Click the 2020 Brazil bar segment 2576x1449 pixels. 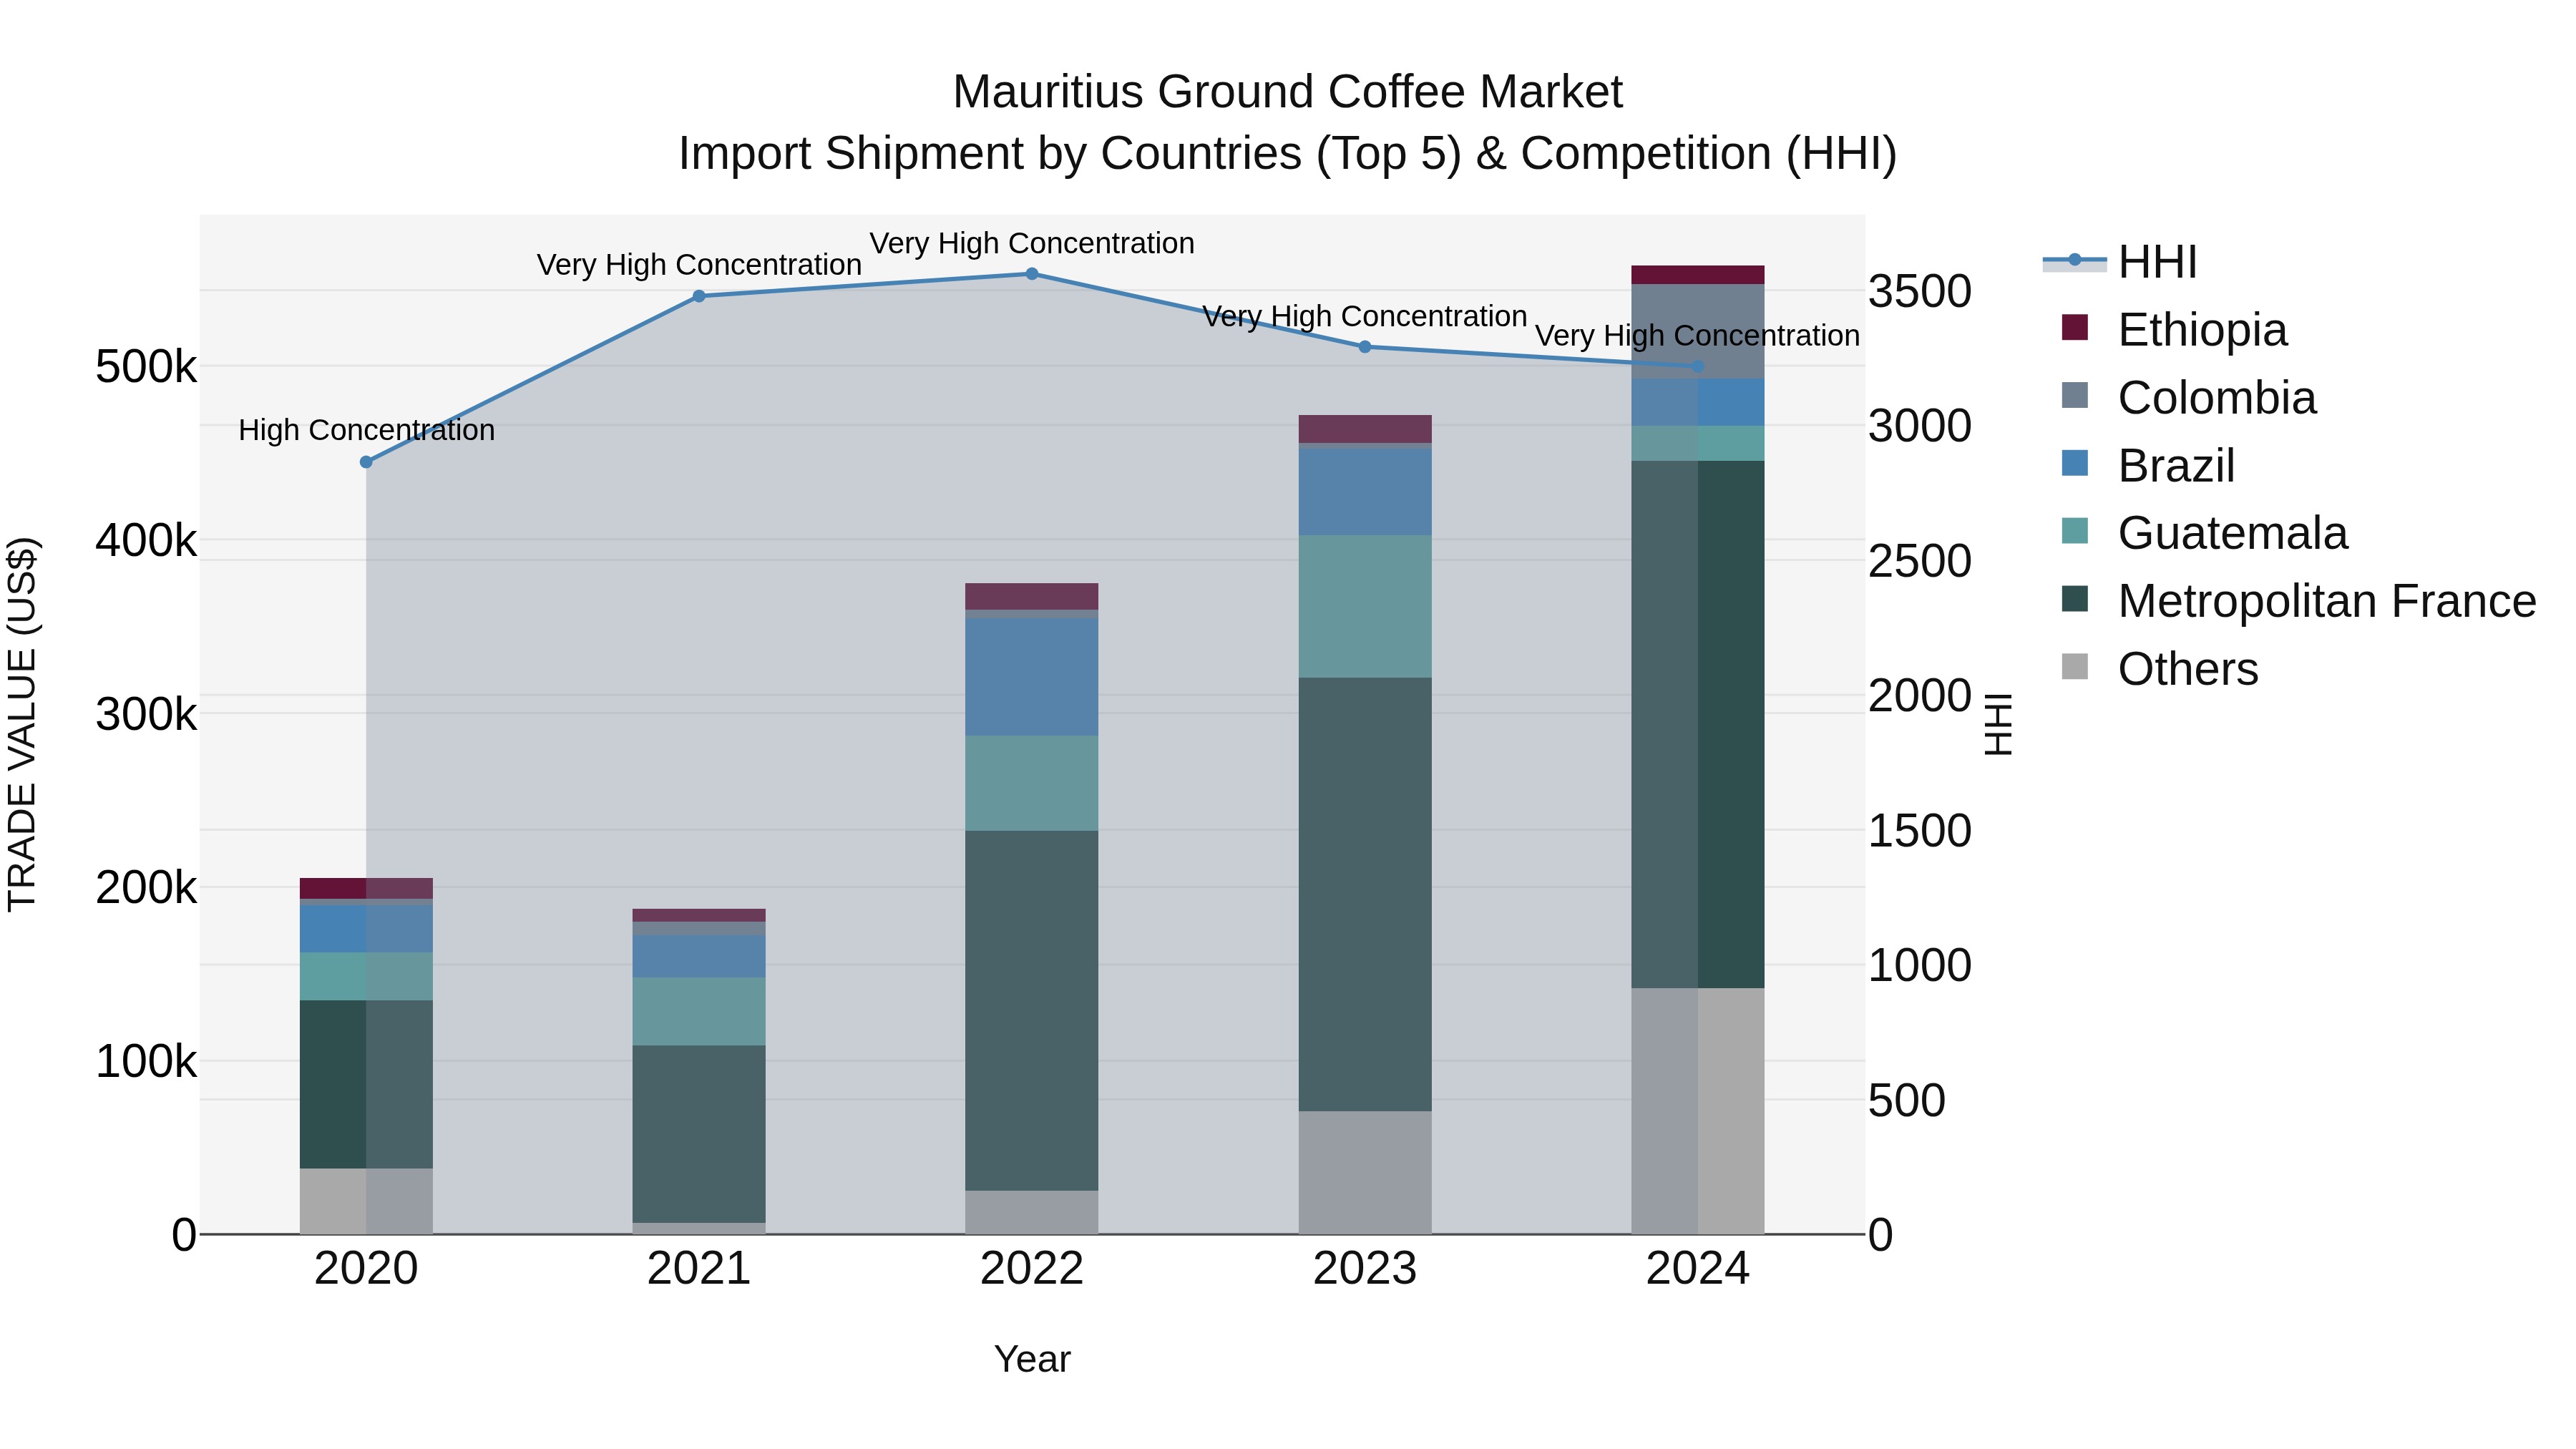[x=366, y=929]
